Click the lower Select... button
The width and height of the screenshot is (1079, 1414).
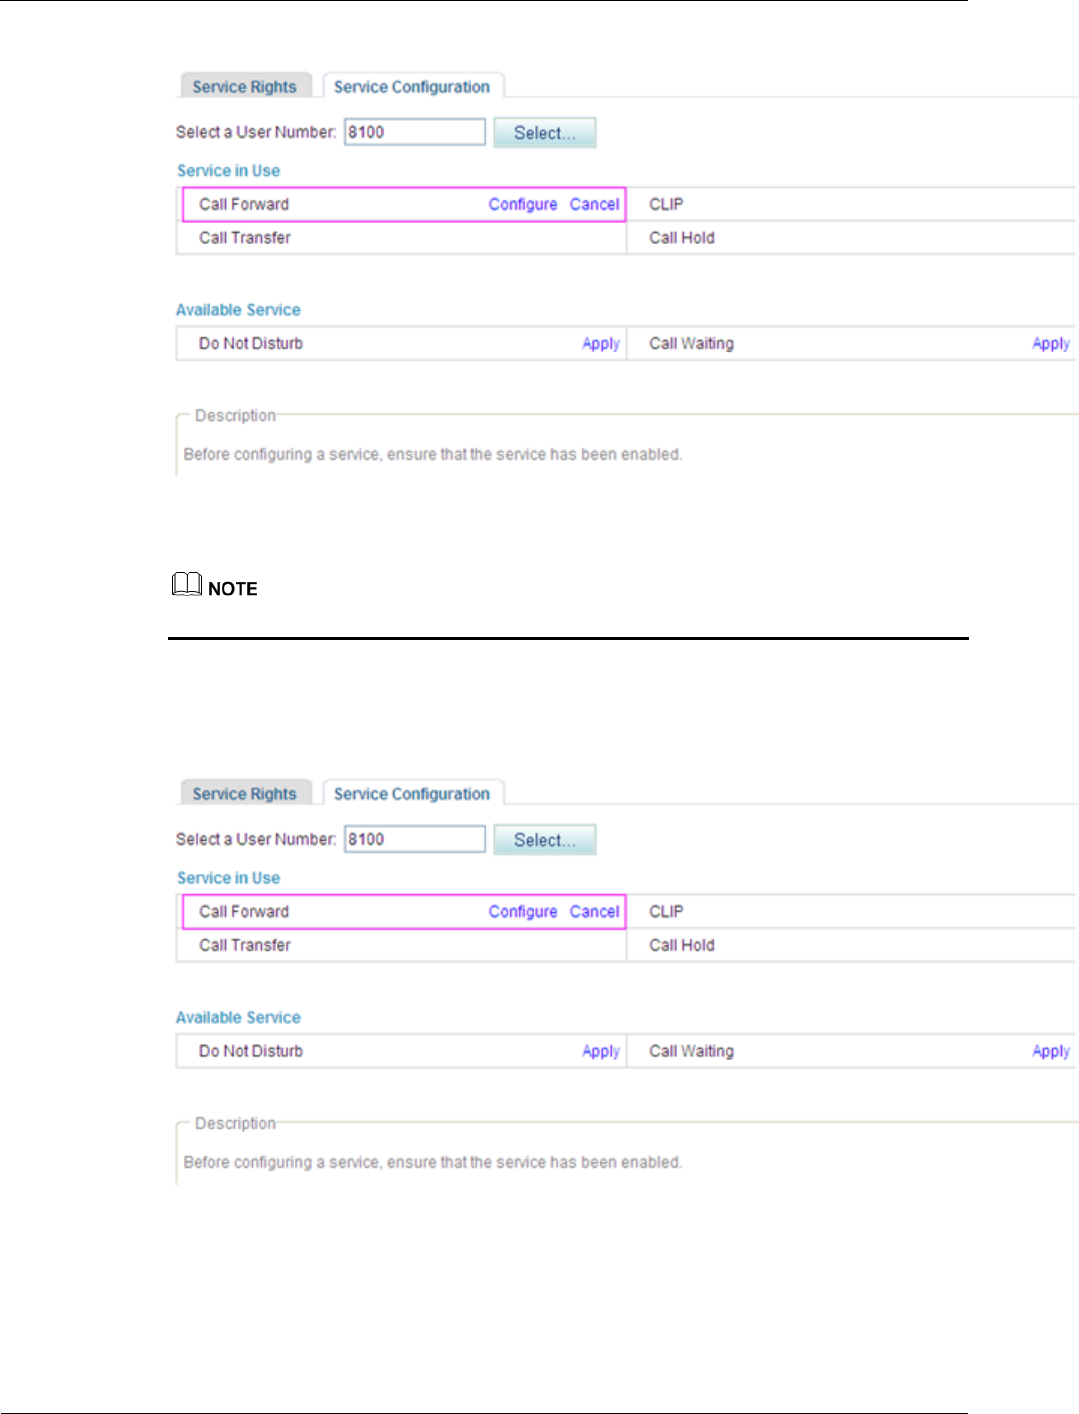coord(545,840)
